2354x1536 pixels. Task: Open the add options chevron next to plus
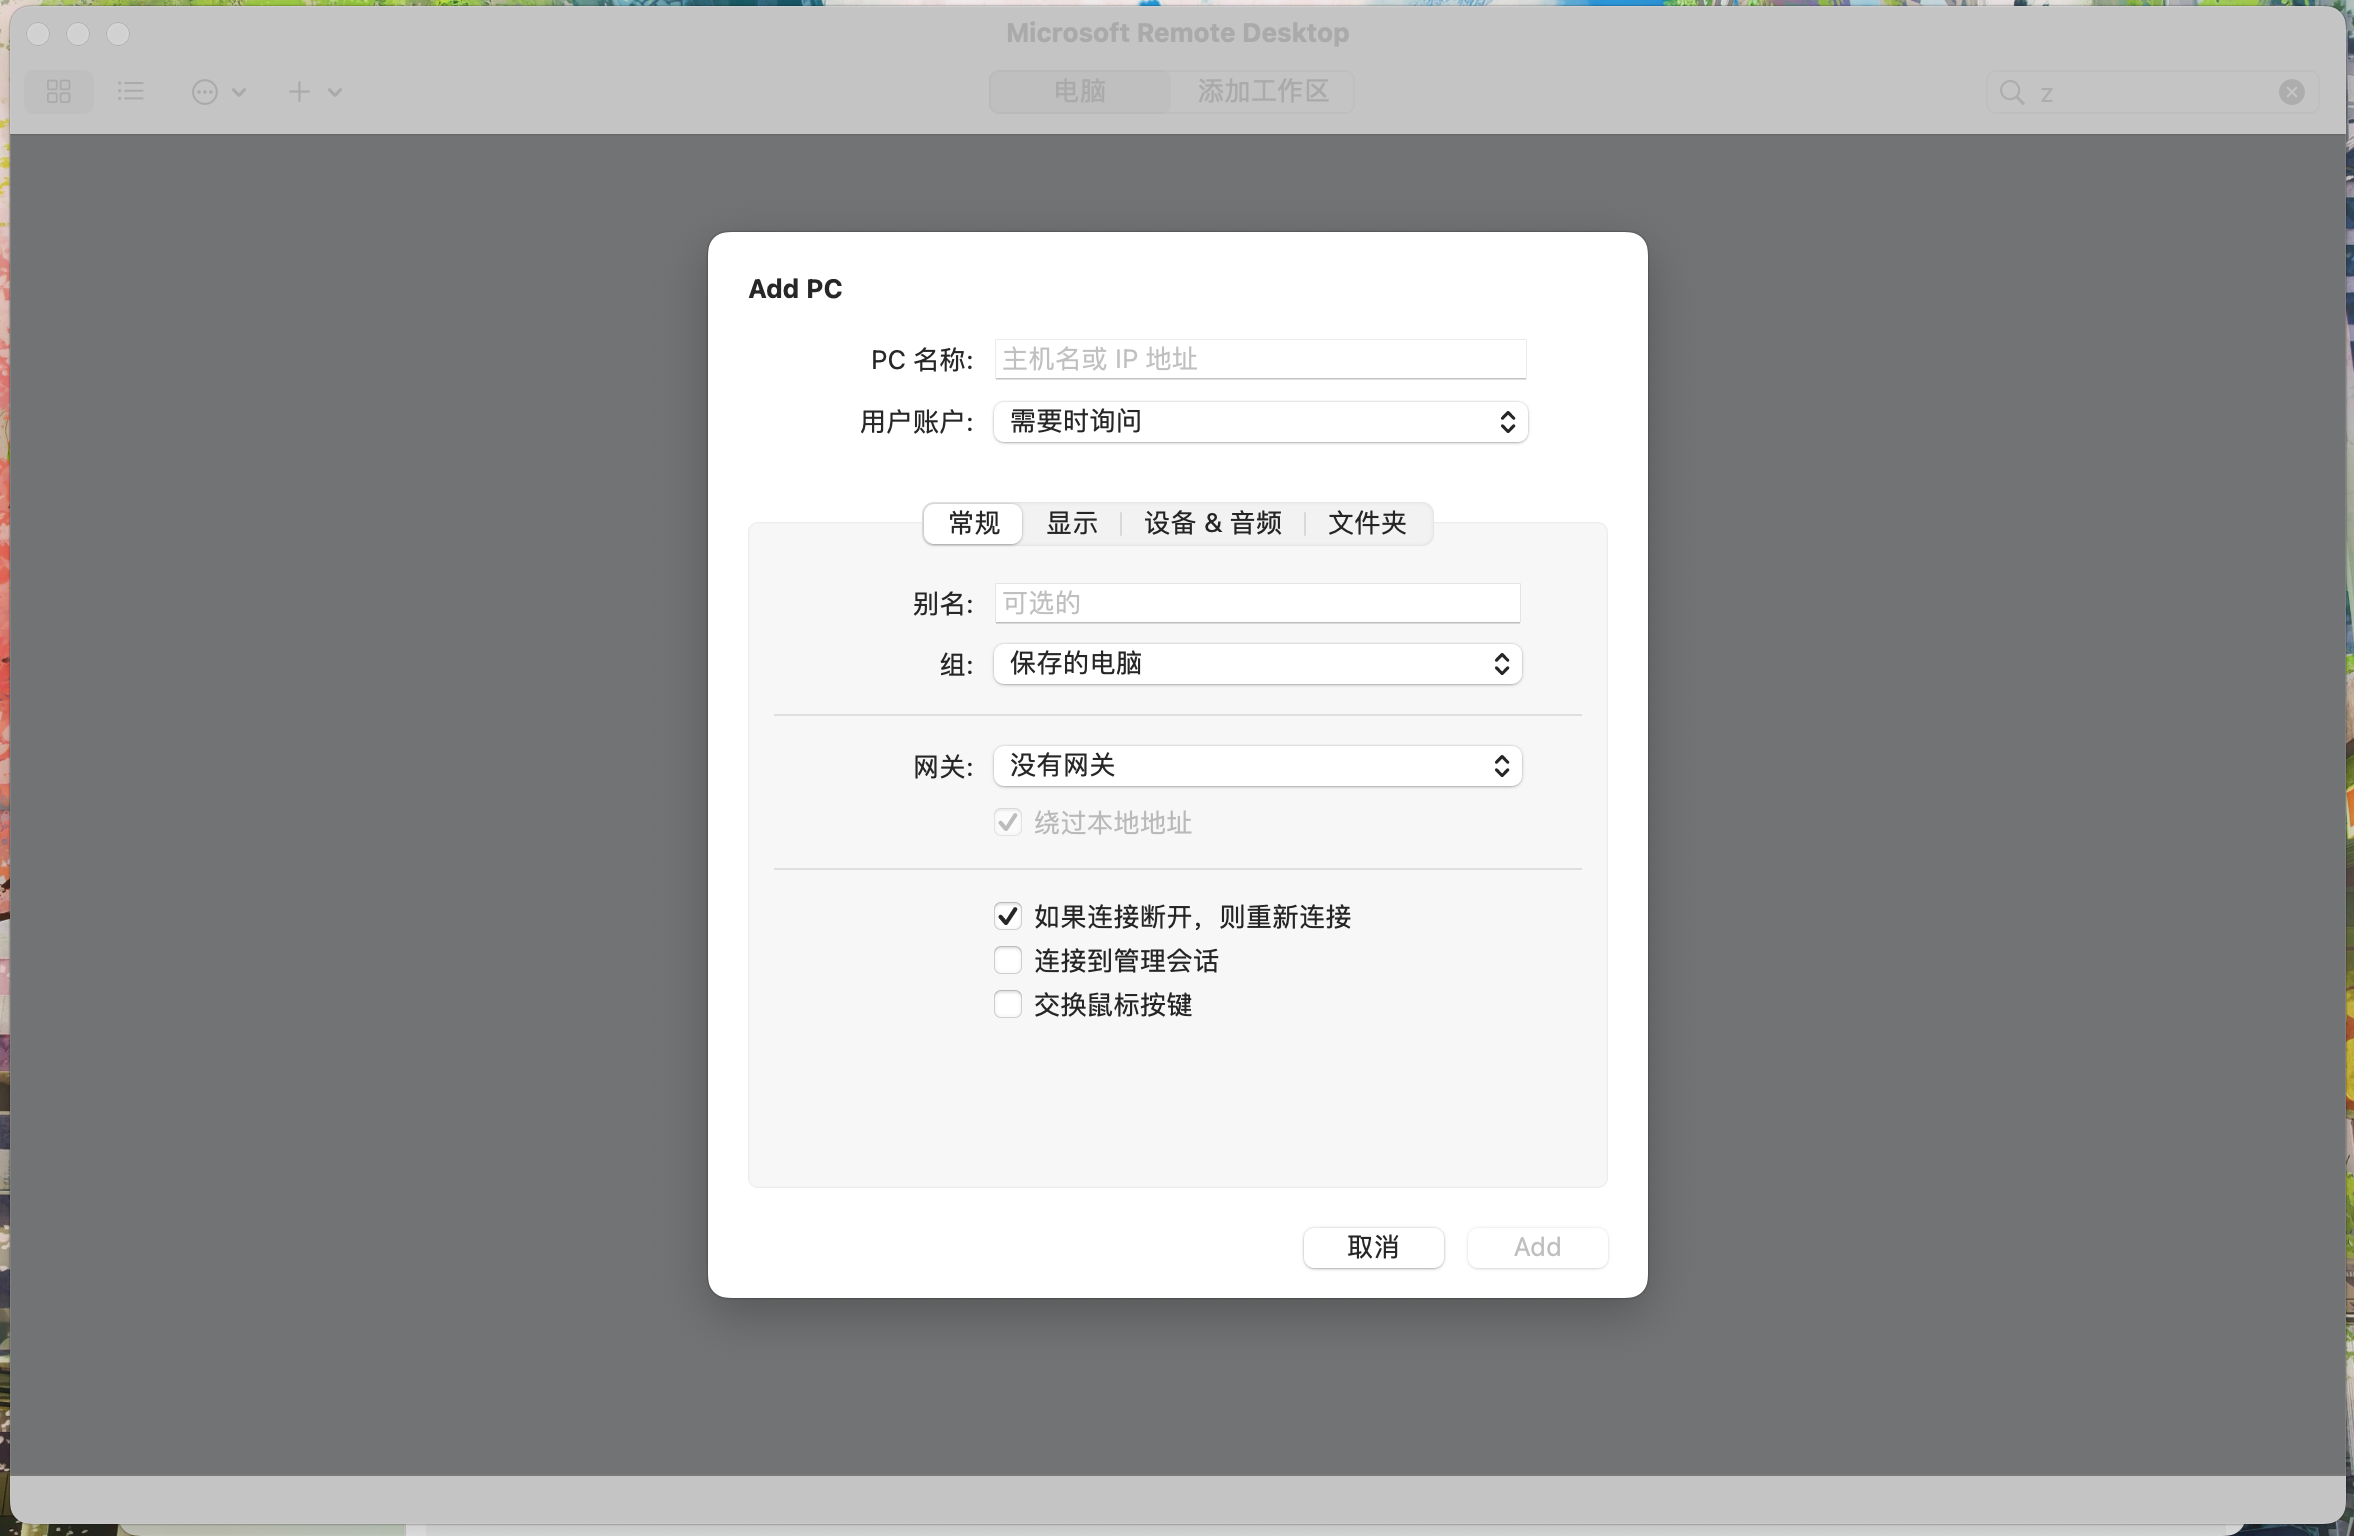[335, 92]
